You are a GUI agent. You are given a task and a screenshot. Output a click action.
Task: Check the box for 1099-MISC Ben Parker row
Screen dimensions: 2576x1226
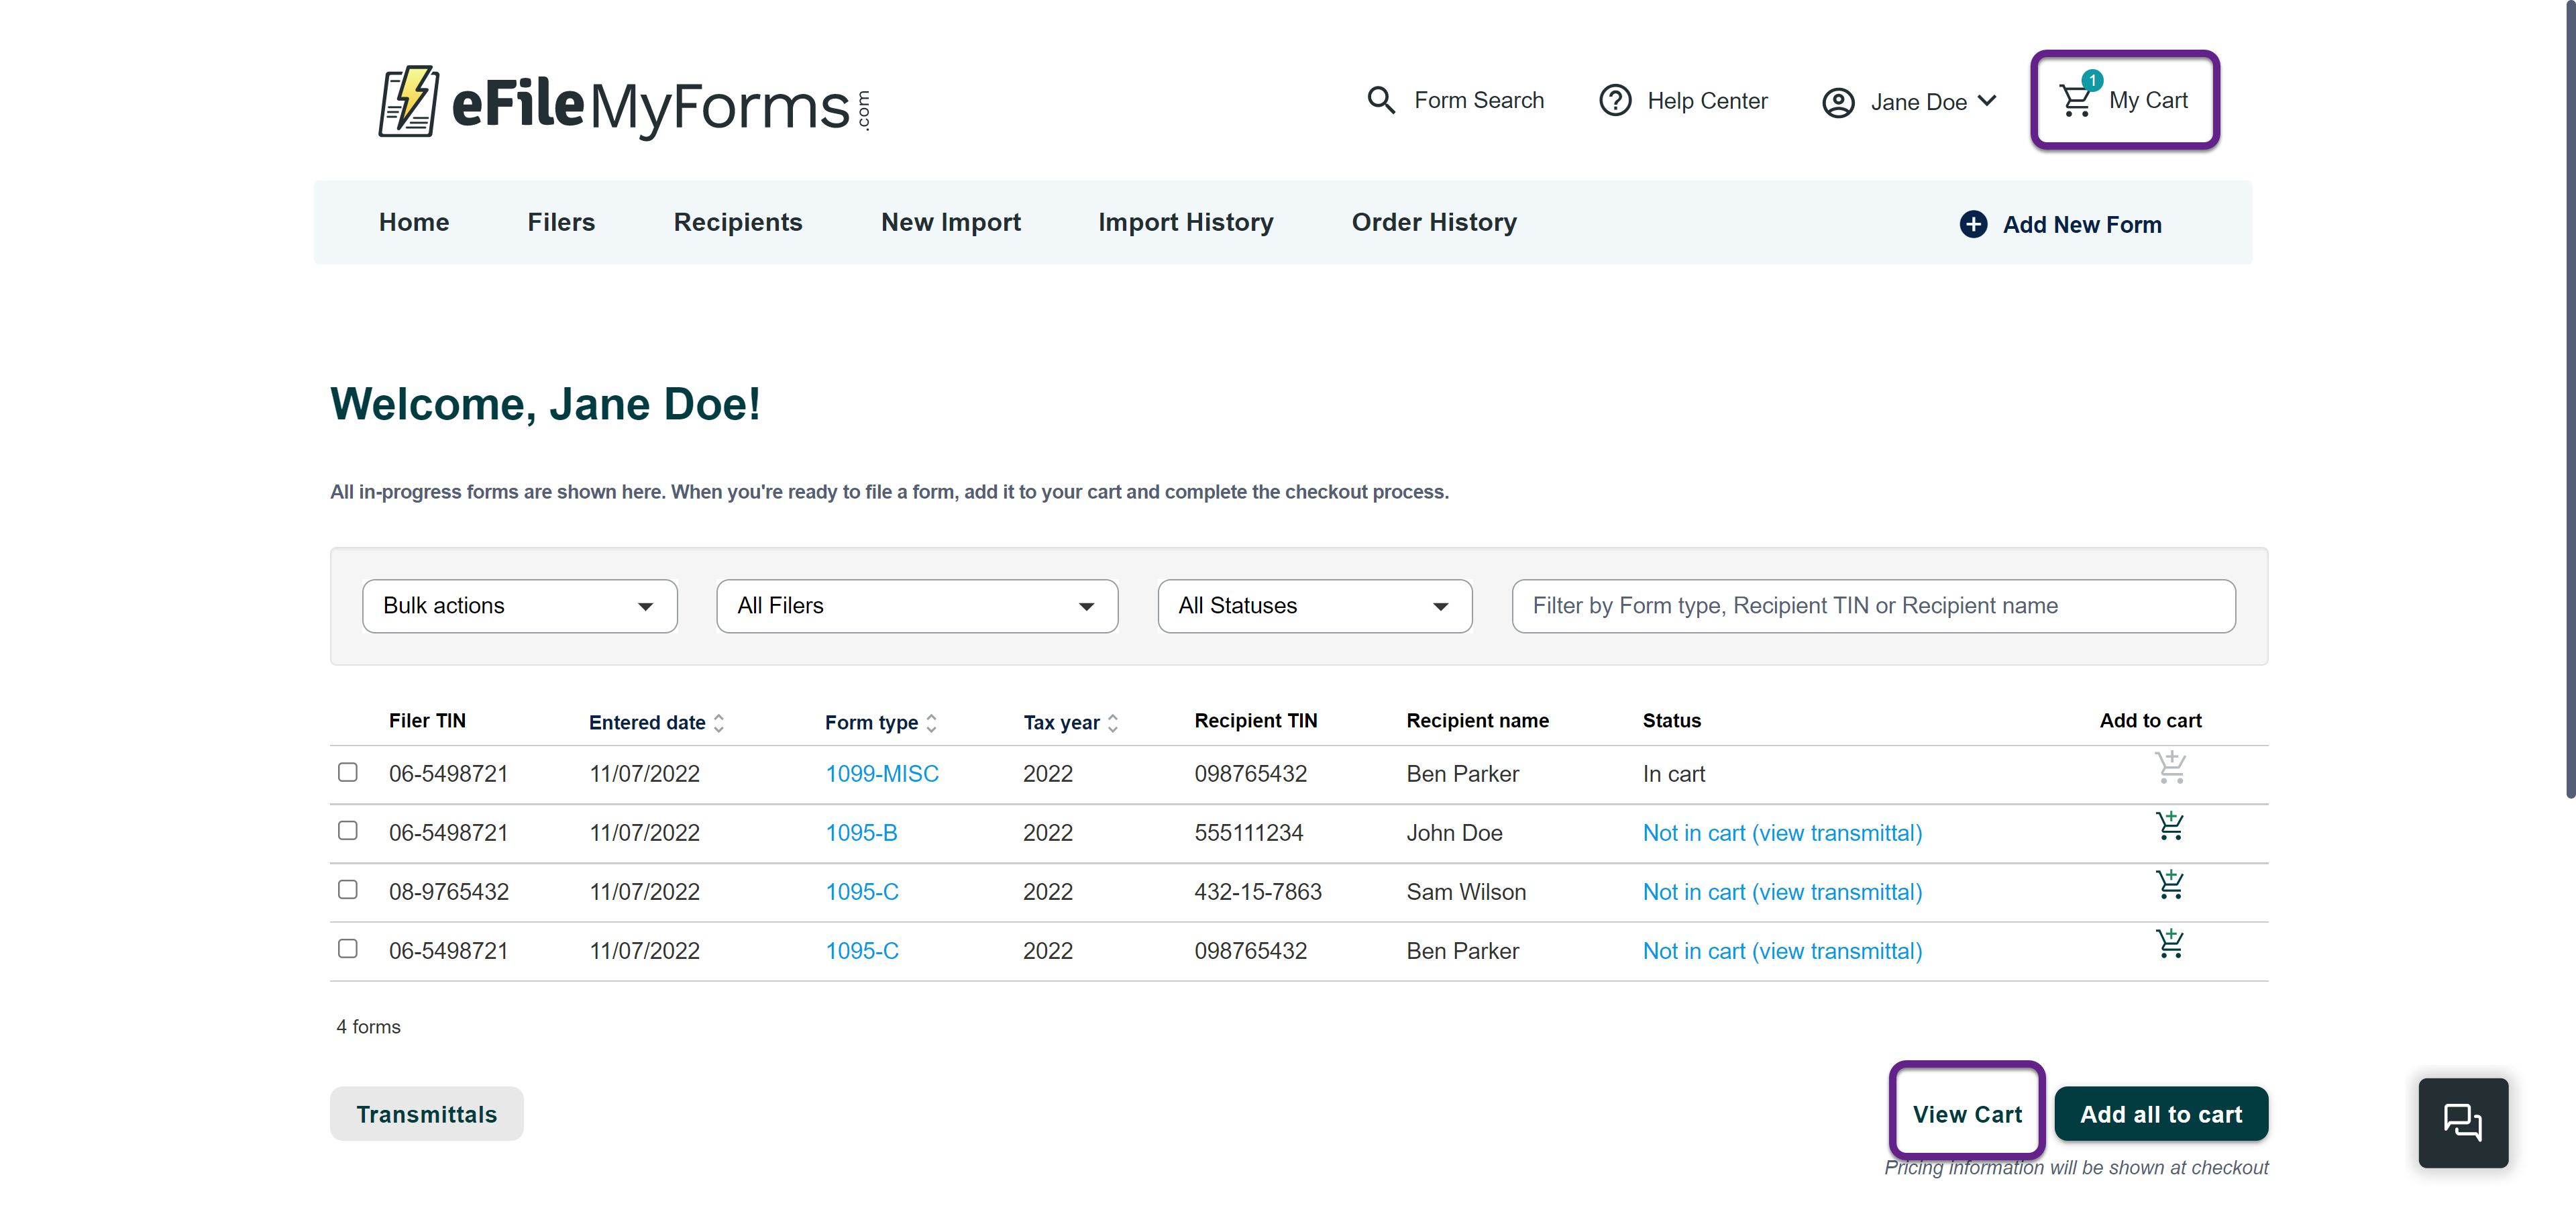pyautogui.click(x=348, y=772)
